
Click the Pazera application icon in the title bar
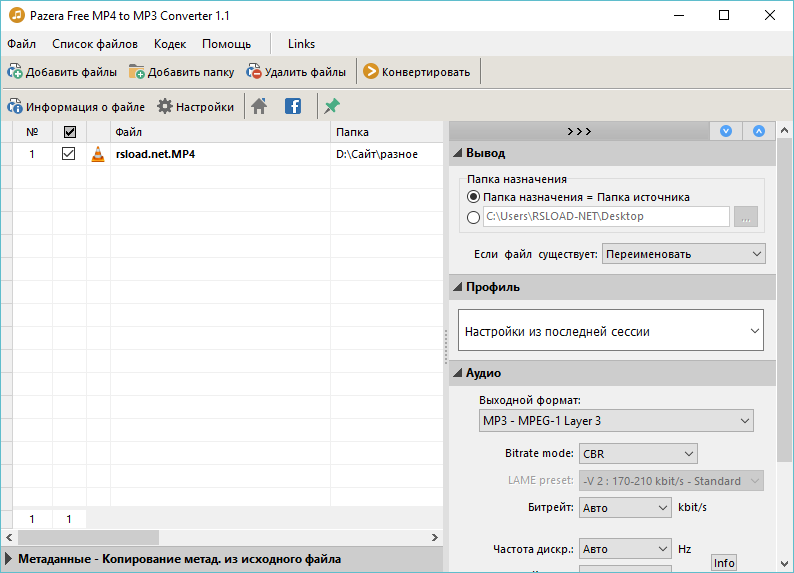click(x=17, y=15)
